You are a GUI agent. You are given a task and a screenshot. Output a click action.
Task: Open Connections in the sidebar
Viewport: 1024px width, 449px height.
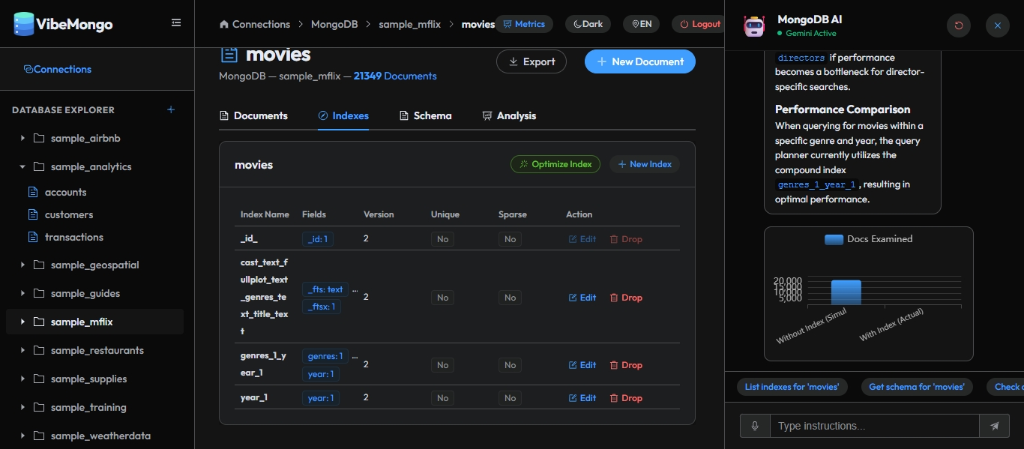coord(57,69)
